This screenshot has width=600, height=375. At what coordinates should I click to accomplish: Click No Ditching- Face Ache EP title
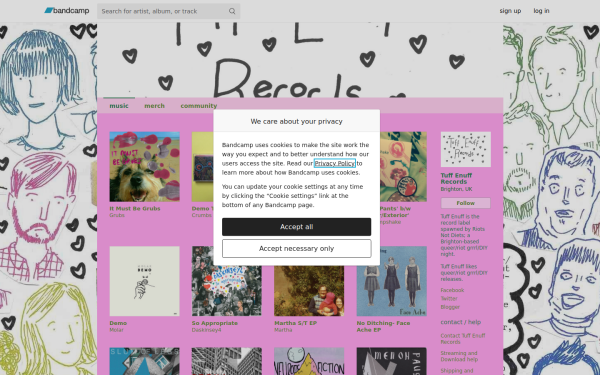pos(383,326)
